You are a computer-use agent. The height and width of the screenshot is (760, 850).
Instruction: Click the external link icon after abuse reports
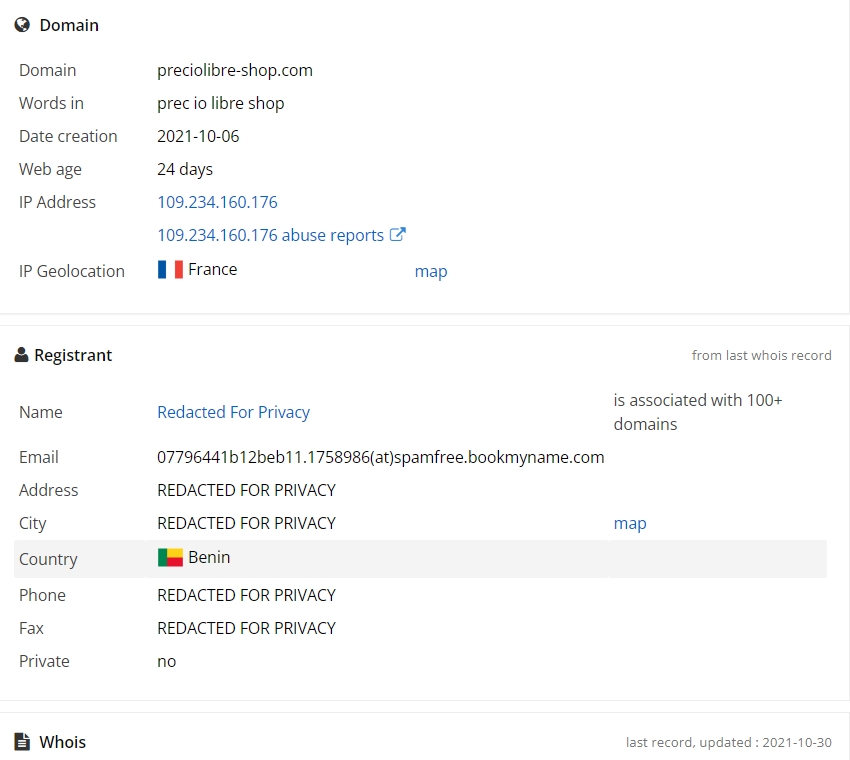pyautogui.click(x=397, y=234)
